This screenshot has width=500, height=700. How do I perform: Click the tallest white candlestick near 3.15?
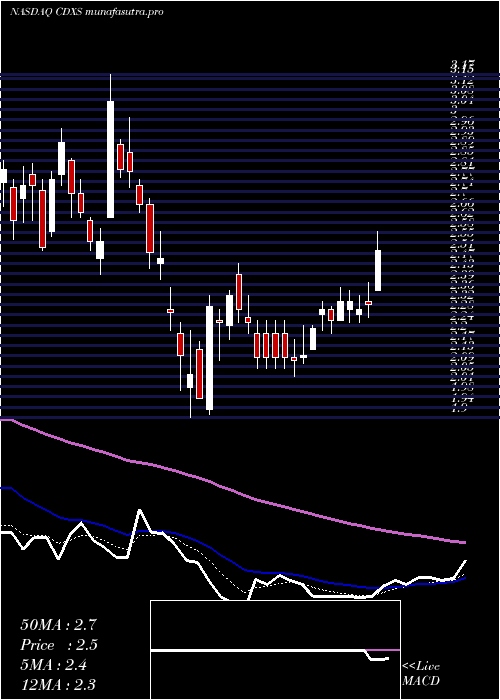click(110, 159)
